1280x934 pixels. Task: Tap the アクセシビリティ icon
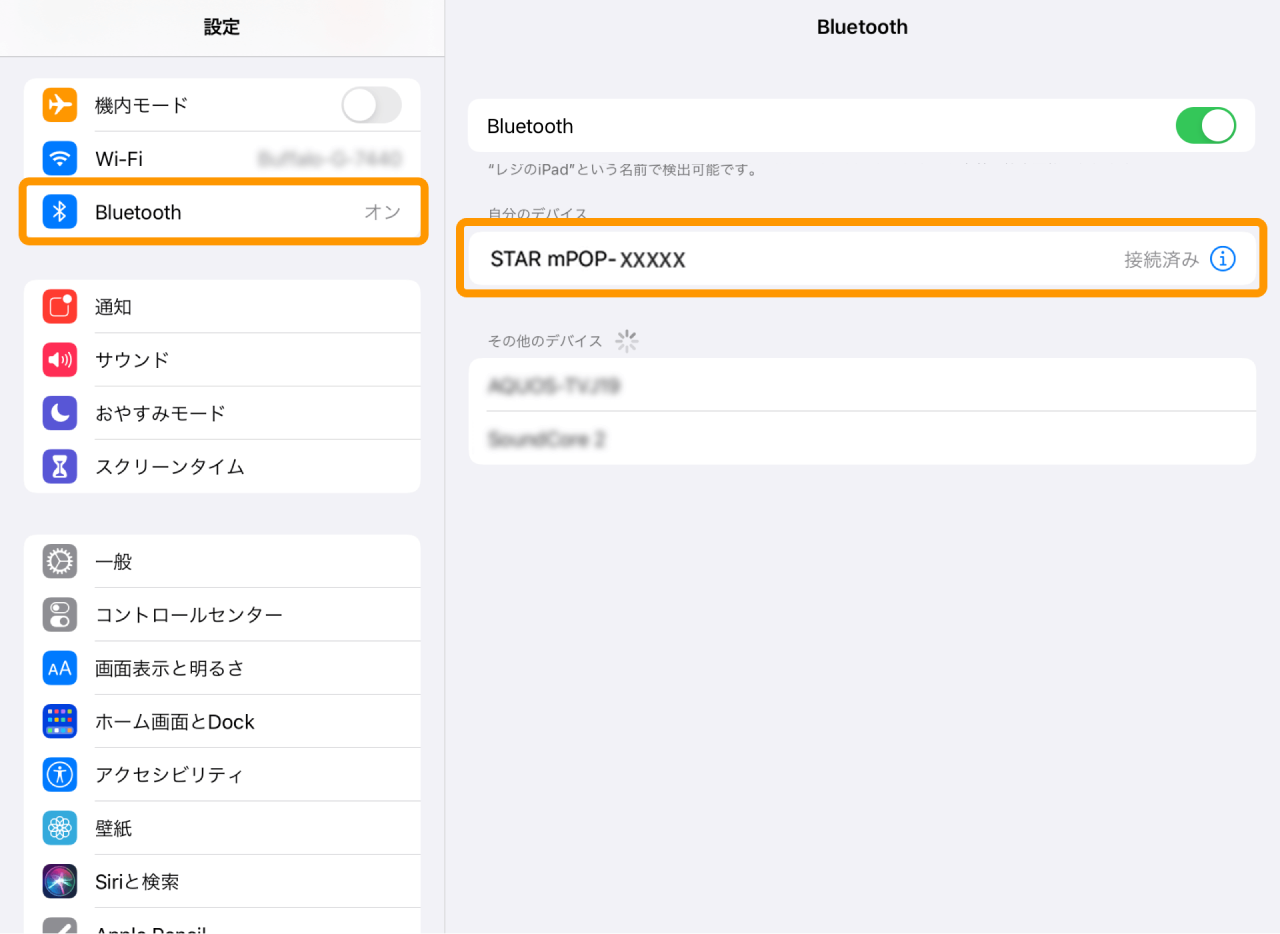pos(60,774)
